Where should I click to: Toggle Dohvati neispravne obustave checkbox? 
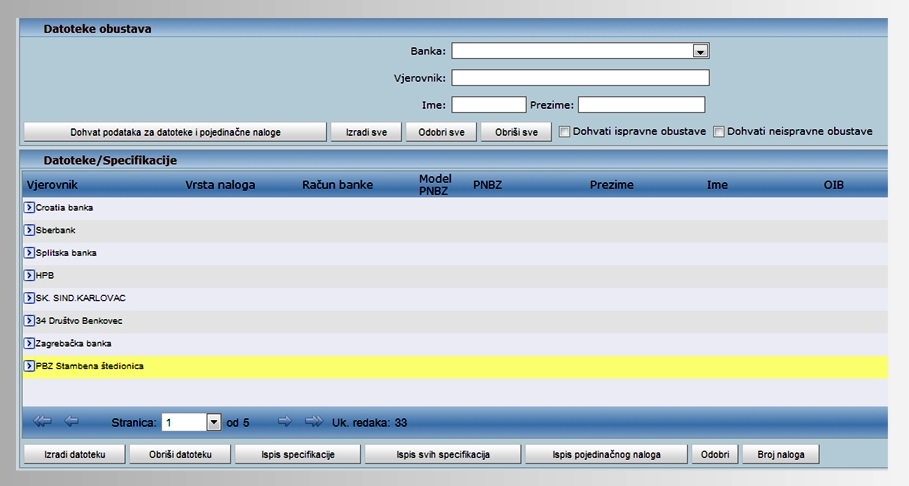(x=719, y=132)
